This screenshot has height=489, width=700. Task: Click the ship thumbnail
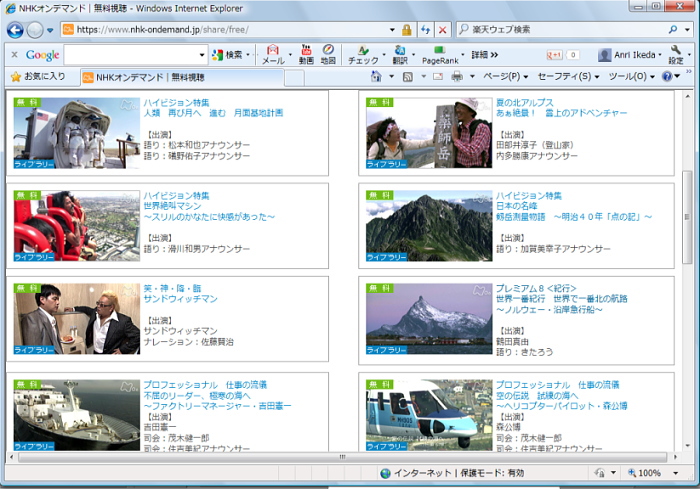[77, 415]
